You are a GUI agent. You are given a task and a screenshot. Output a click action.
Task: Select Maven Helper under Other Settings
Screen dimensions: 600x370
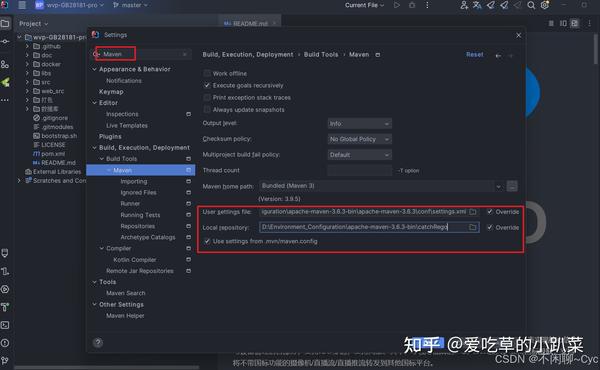point(125,316)
